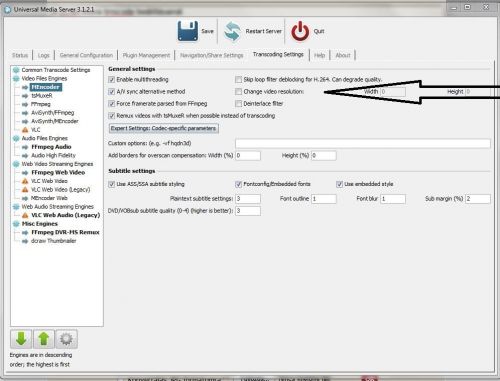The height and width of the screenshot is (381, 500).
Task: Toggle Fontconfig/Embedded fonts checkbox
Action: point(238,184)
